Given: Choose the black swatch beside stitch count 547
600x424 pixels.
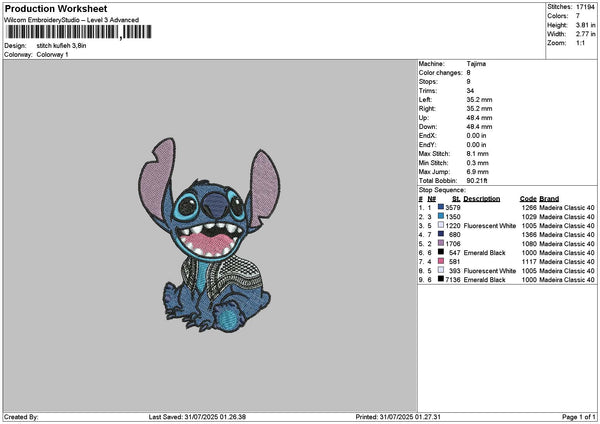Looking at the screenshot, I should (x=441, y=252).
